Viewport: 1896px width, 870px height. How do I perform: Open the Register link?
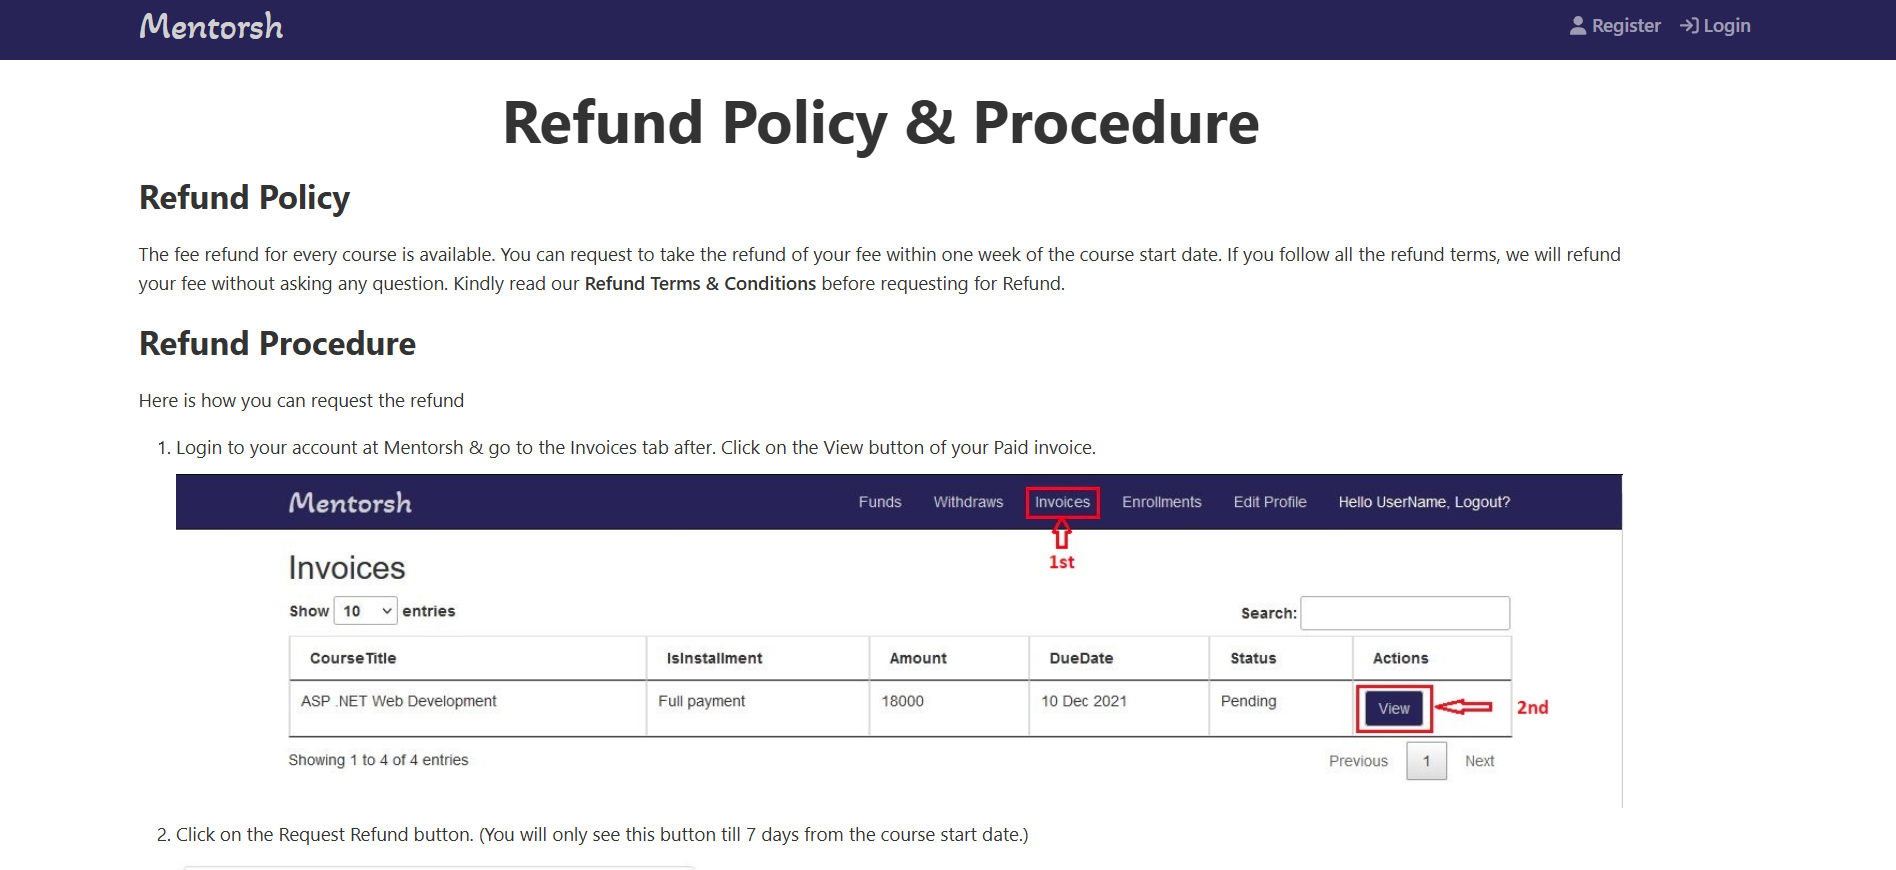click(1625, 26)
